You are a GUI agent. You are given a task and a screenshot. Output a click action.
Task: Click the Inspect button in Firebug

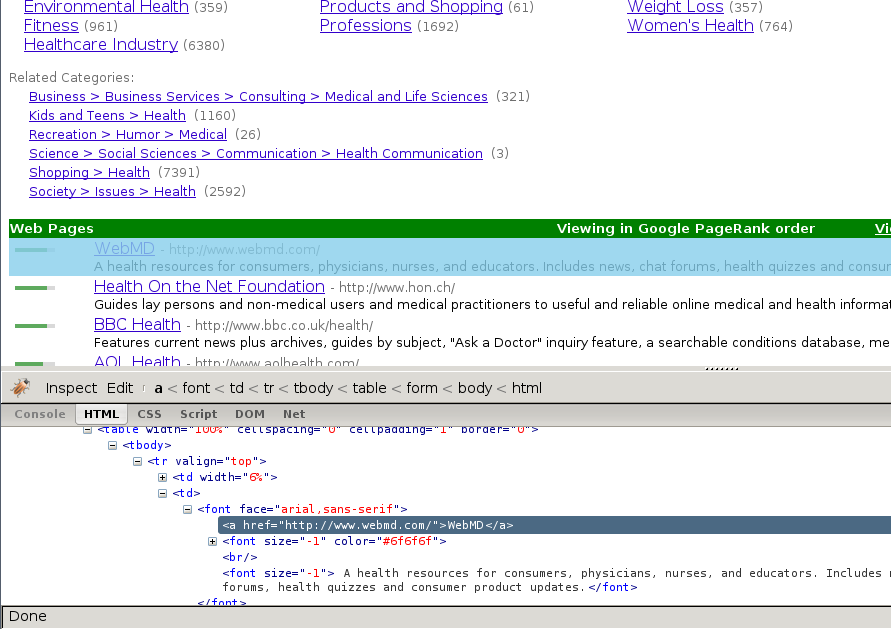pyautogui.click(x=71, y=388)
